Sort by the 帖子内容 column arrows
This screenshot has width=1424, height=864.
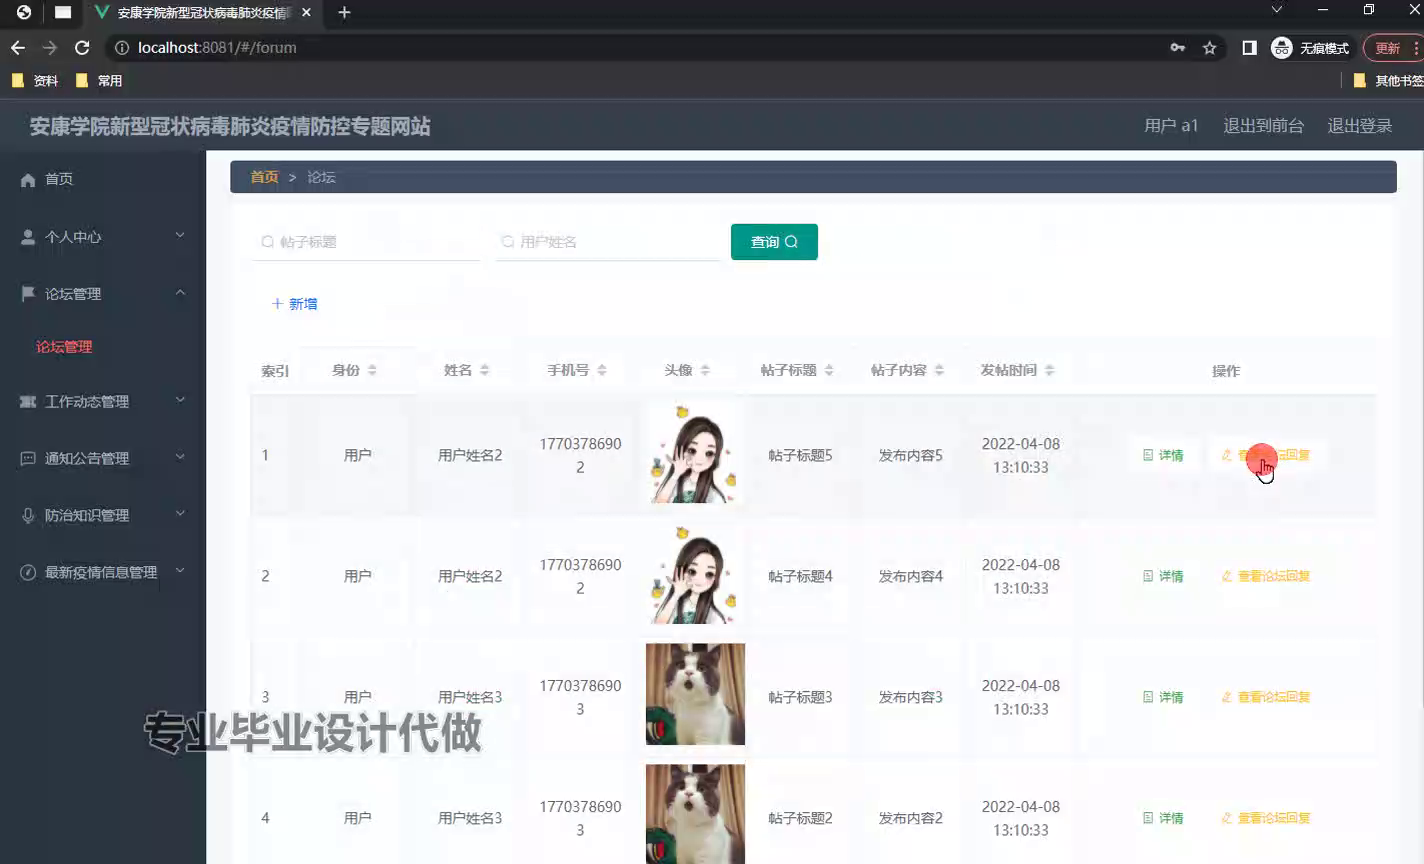pyautogui.click(x=939, y=370)
